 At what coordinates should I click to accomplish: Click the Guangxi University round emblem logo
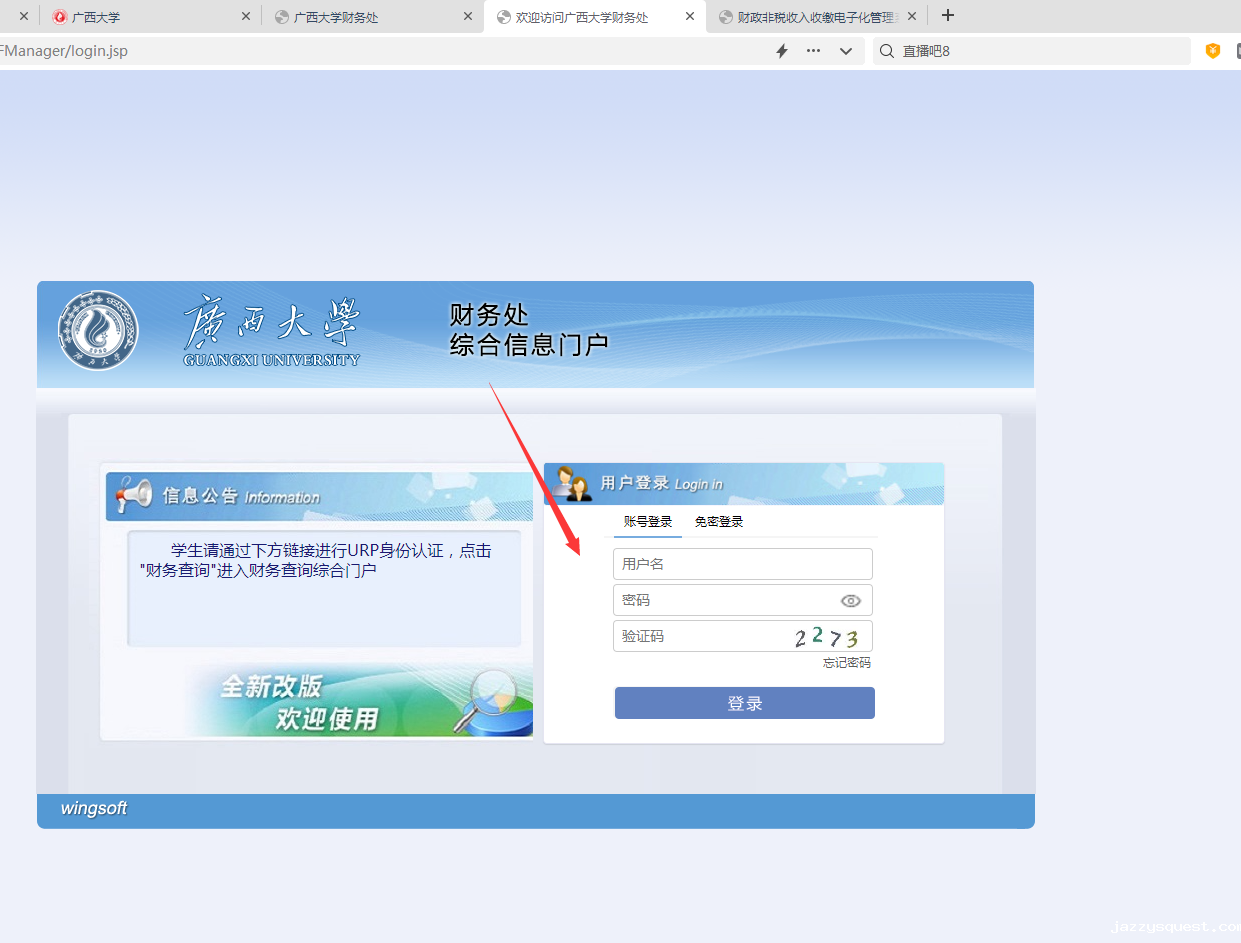98,331
